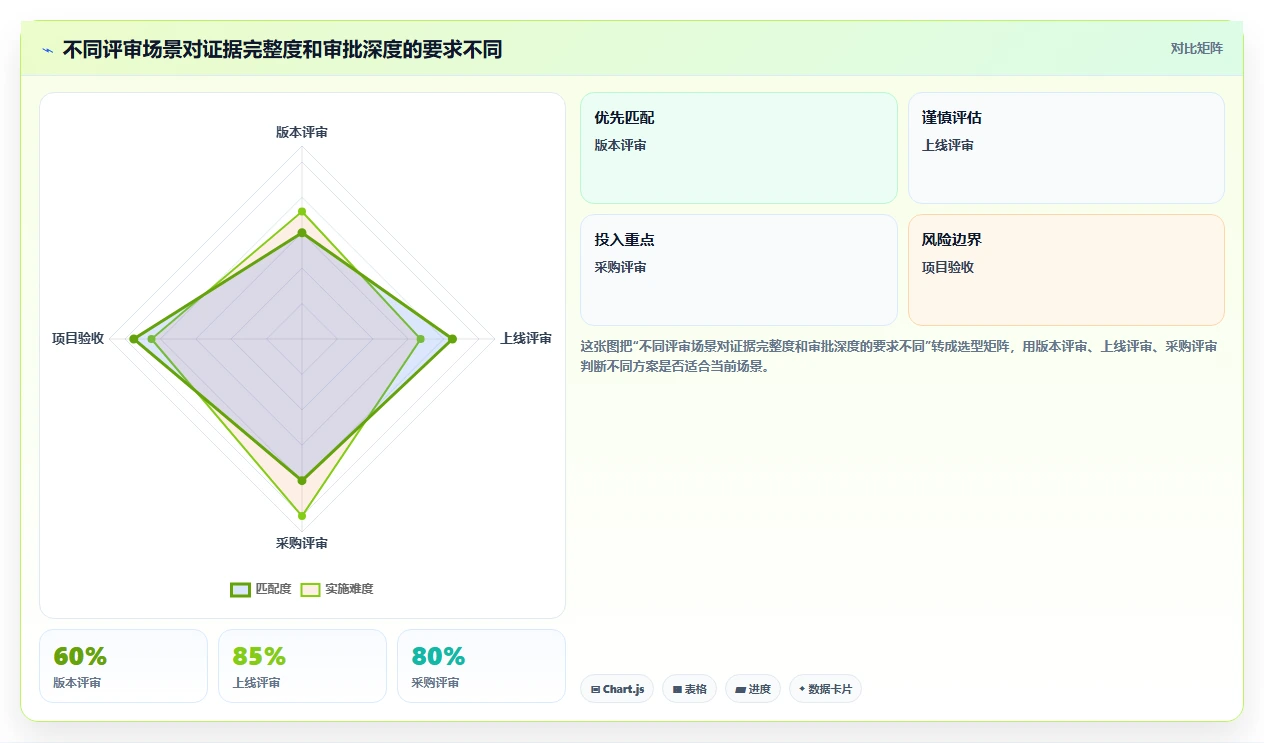Click the 实施难度 data point on 采购评审 axis
Screen dimensions: 1264x743
(x=302, y=516)
